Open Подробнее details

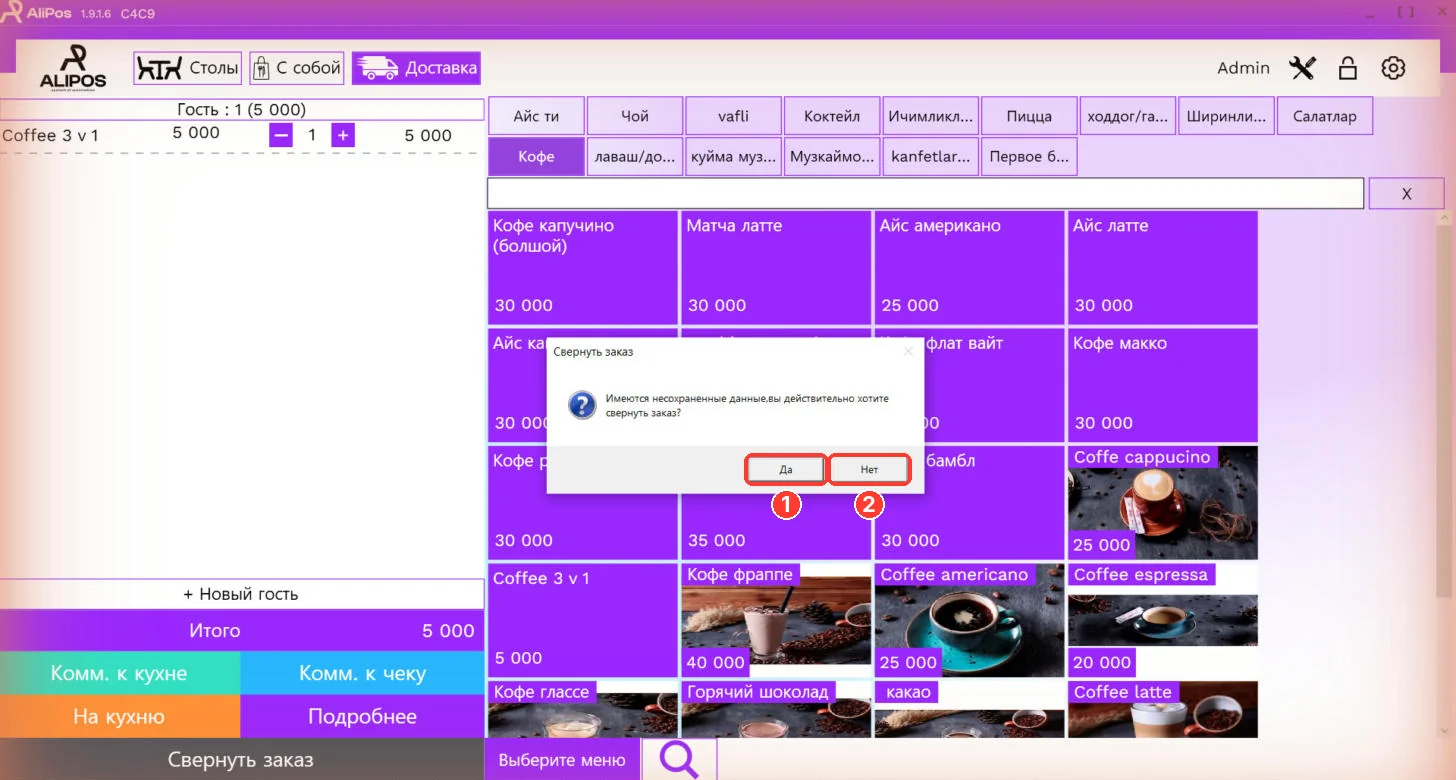click(362, 717)
